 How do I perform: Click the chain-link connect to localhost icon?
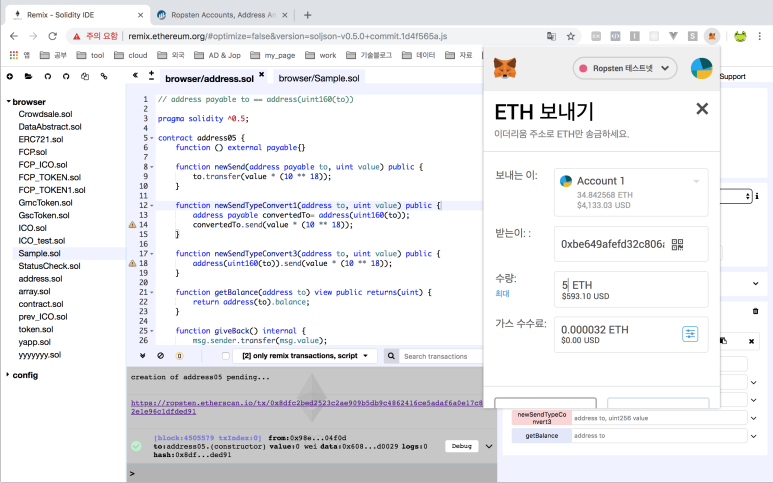tap(104, 76)
